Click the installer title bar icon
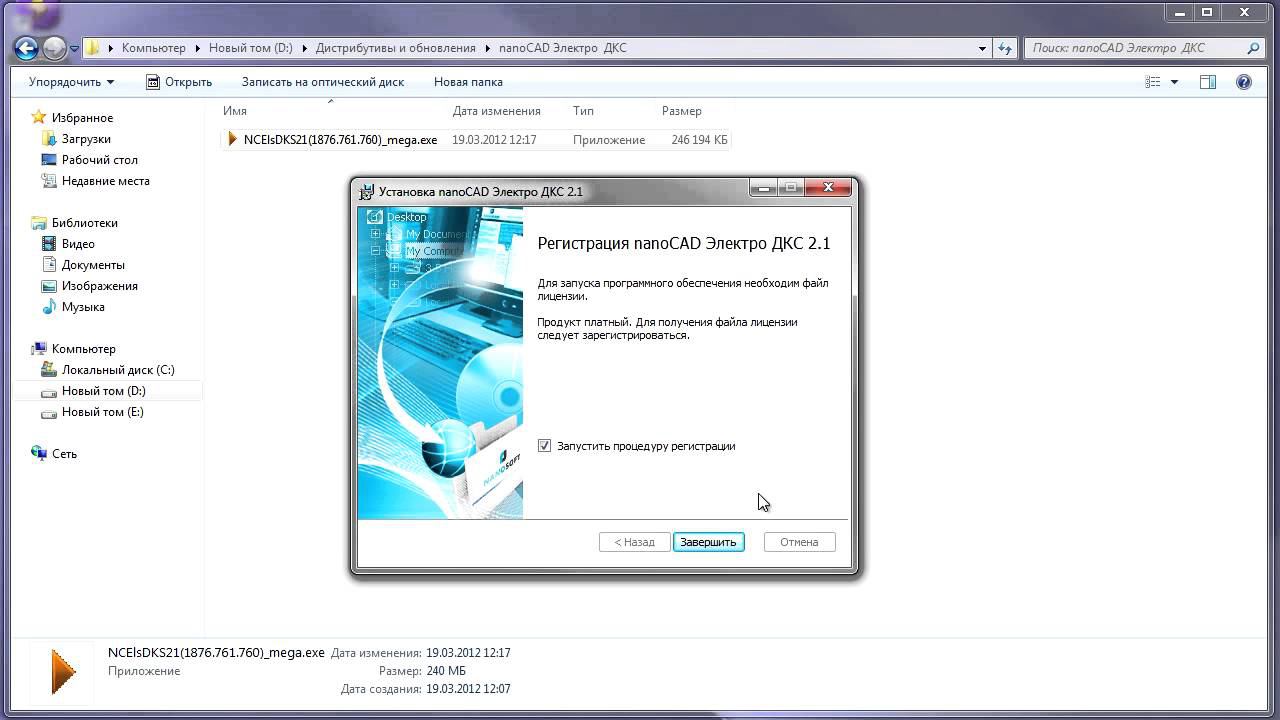Image resolution: width=1280 pixels, height=720 pixels. pyautogui.click(x=367, y=191)
